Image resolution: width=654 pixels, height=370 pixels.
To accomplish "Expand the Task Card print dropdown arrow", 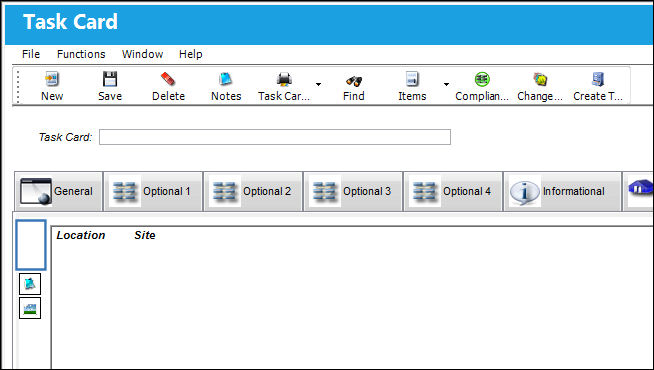I will coord(318,85).
